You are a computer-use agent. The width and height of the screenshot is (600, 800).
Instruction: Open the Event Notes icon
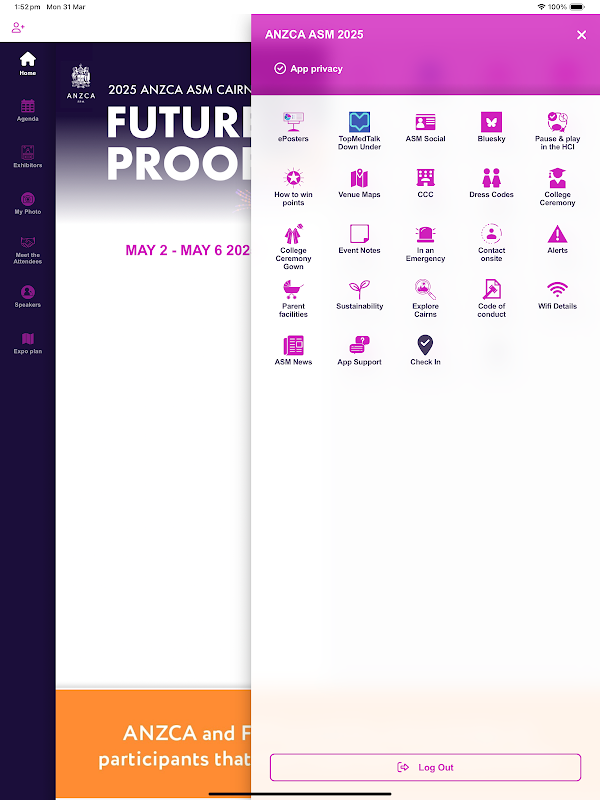pos(359,234)
